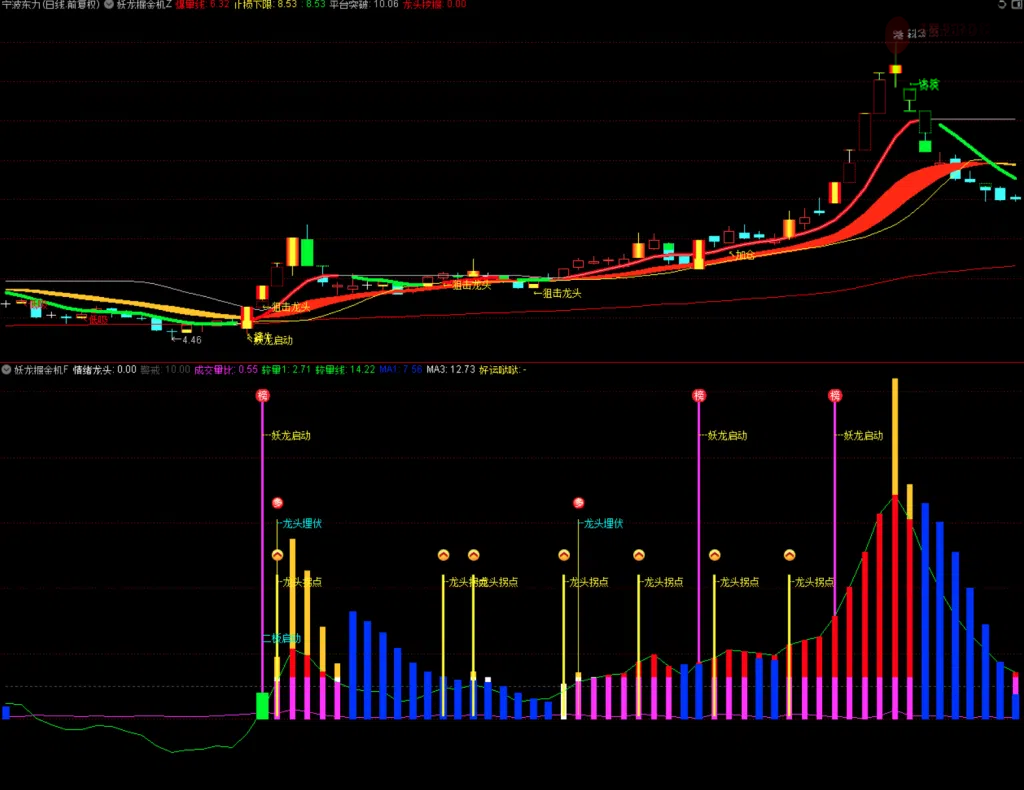Click the 转量1: 2.71 value
The height and width of the screenshot is (790, 1024).
pos(286,370)
